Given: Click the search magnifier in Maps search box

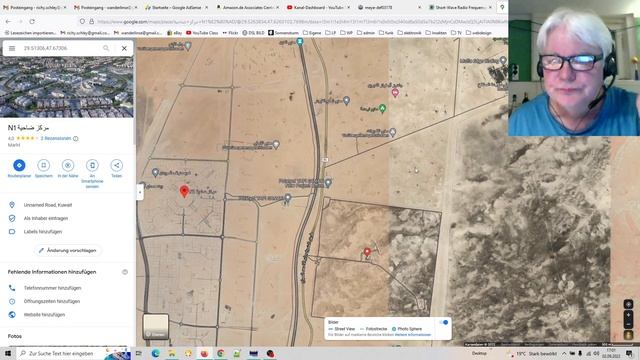Looking at the screenshot, I should point(106,48).
